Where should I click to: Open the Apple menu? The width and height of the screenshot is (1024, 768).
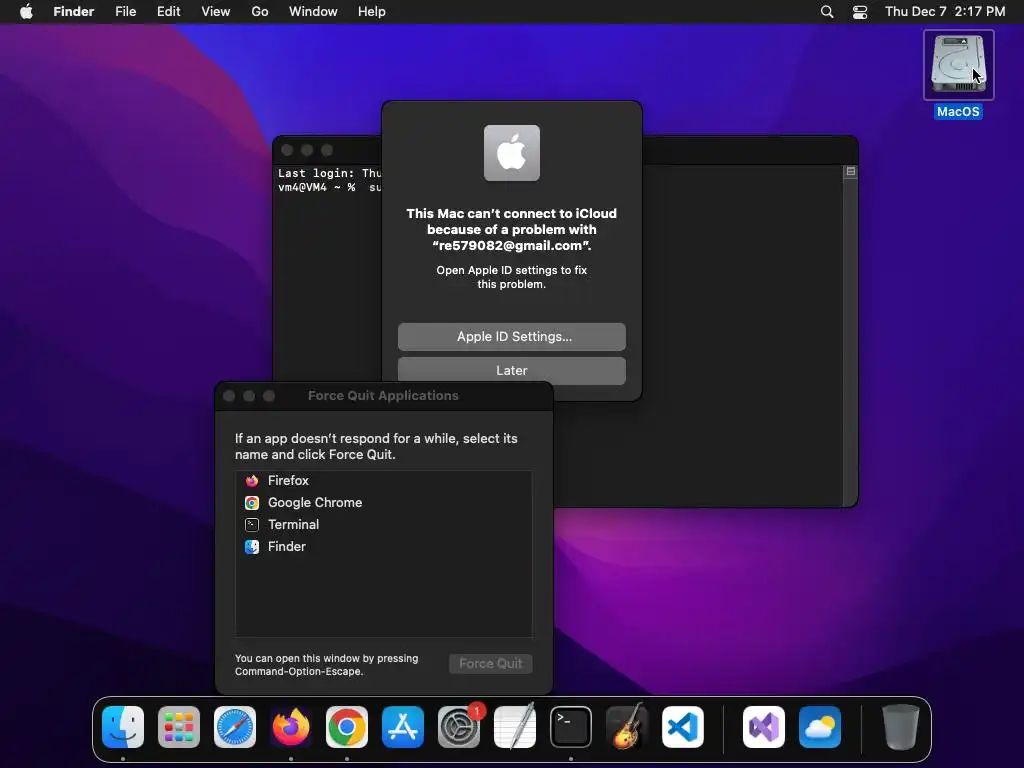pos(26,12)
